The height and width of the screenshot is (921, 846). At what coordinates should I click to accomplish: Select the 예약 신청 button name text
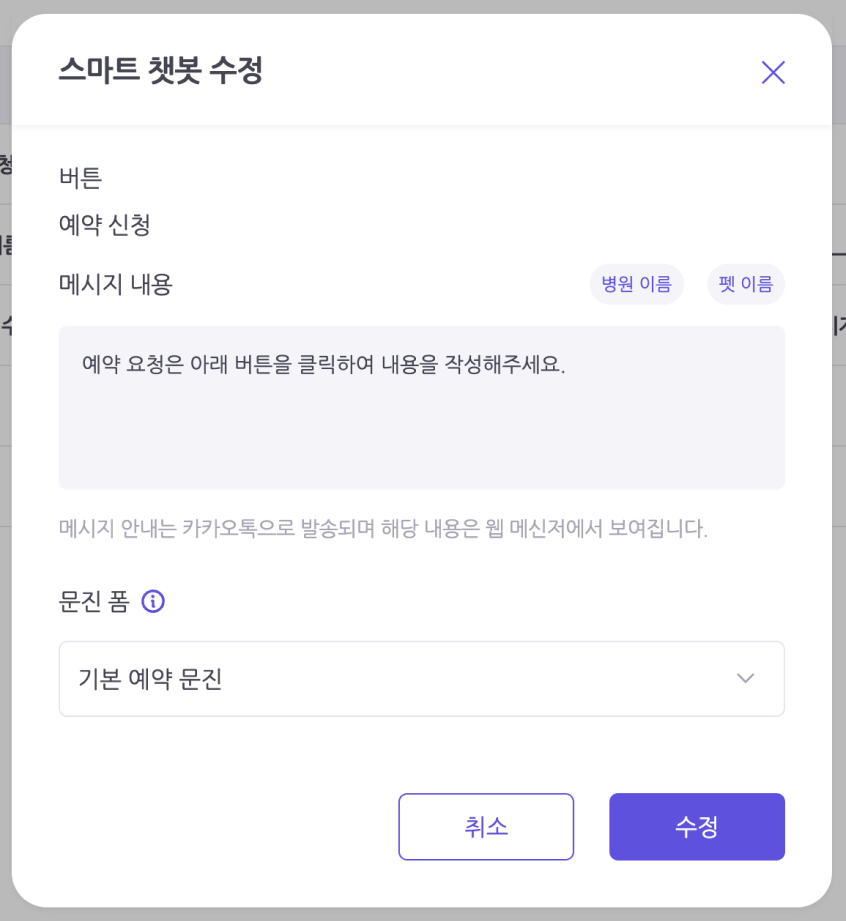105,225
